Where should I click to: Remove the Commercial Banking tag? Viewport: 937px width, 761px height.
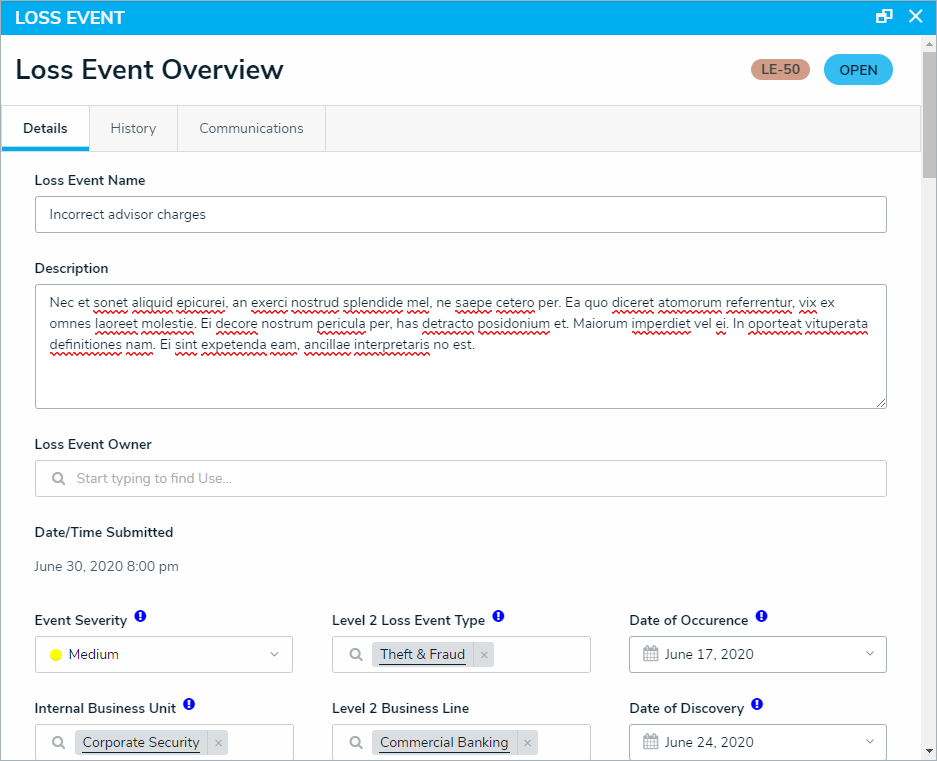click(527, 743)
